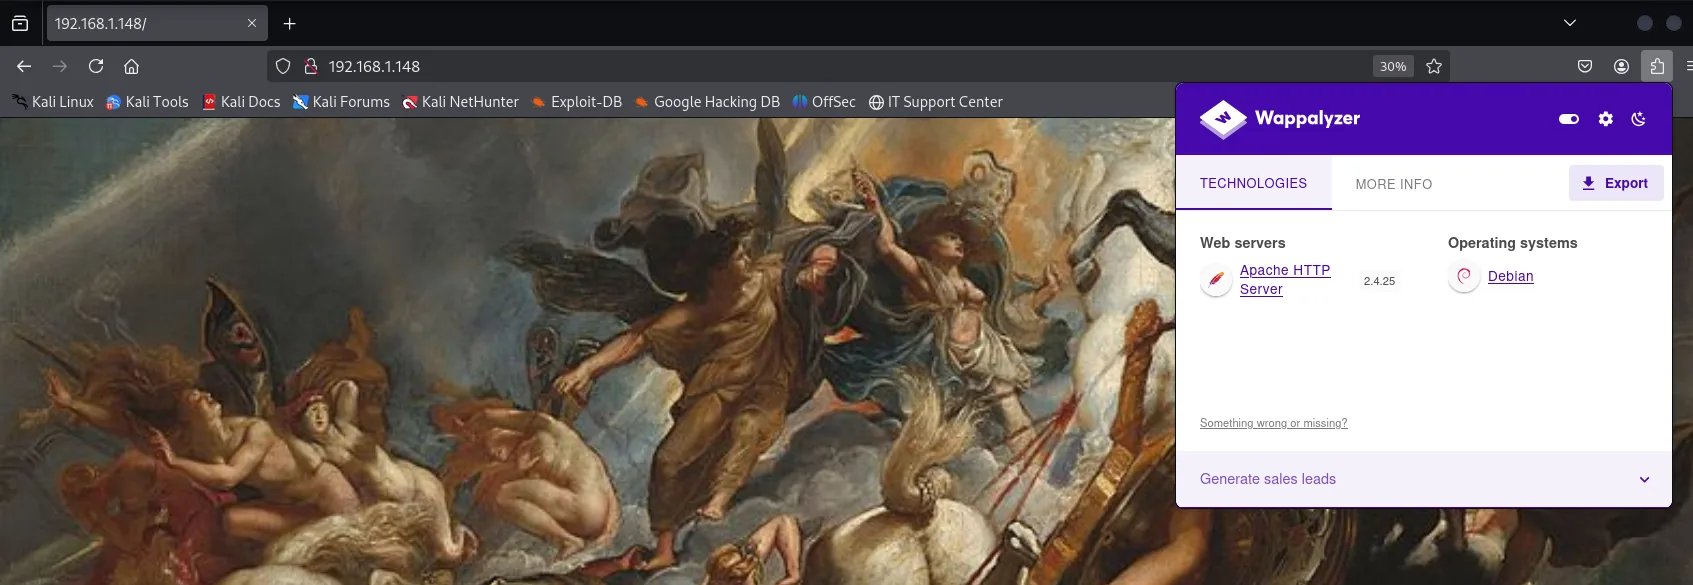Open the Kali Tools bookmark
This screenshot has width=1693, height=585.
coord(147,102)
